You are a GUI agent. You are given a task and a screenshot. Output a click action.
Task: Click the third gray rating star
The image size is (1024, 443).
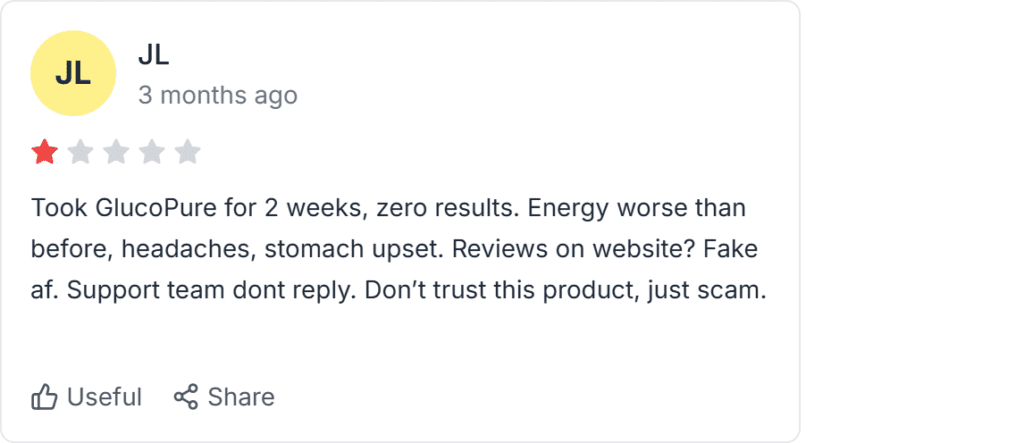pyautogui.click(x=116, y=152)
